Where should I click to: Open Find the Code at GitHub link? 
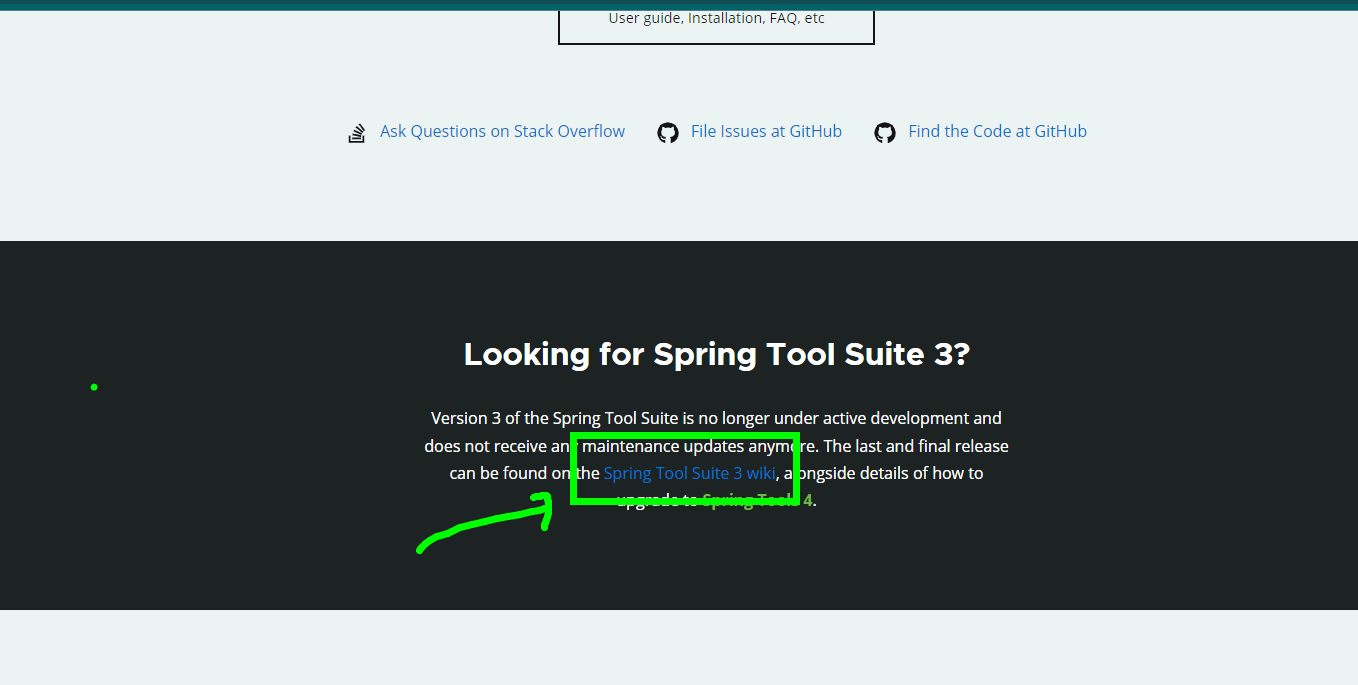997,131
